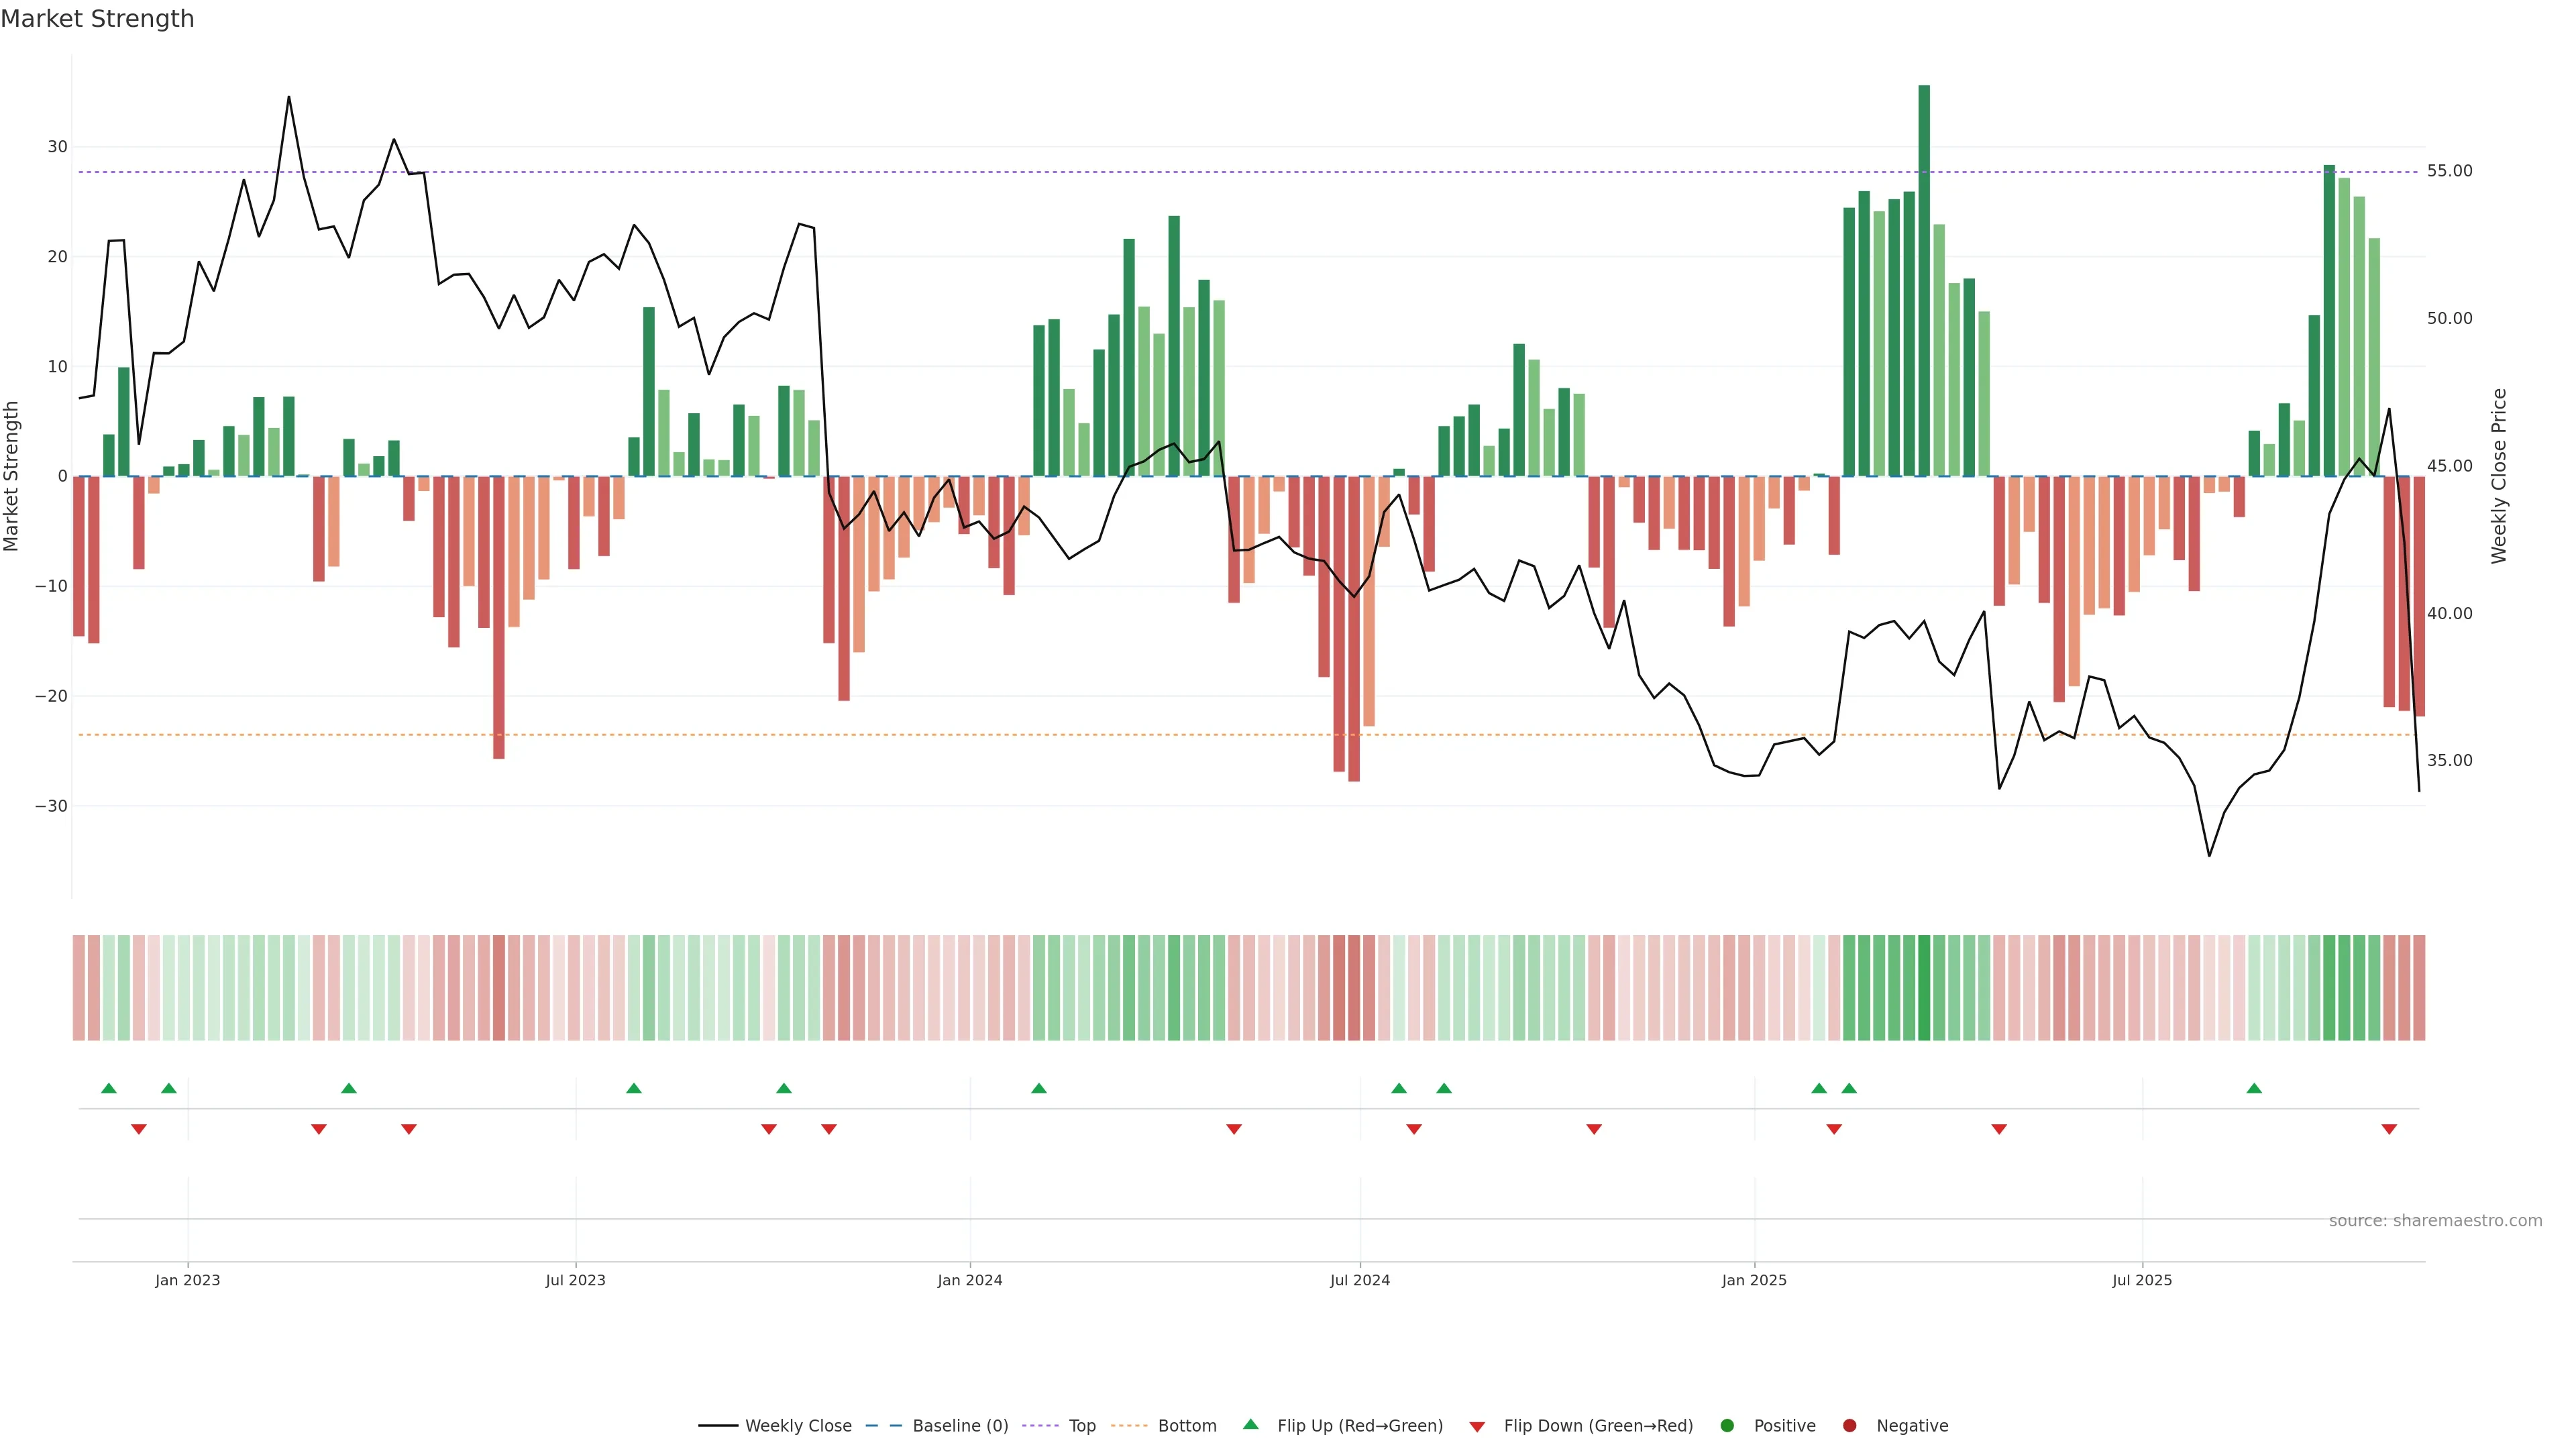Click the Market Strength chart title
2576x1449 pixels.
(97, 19)
